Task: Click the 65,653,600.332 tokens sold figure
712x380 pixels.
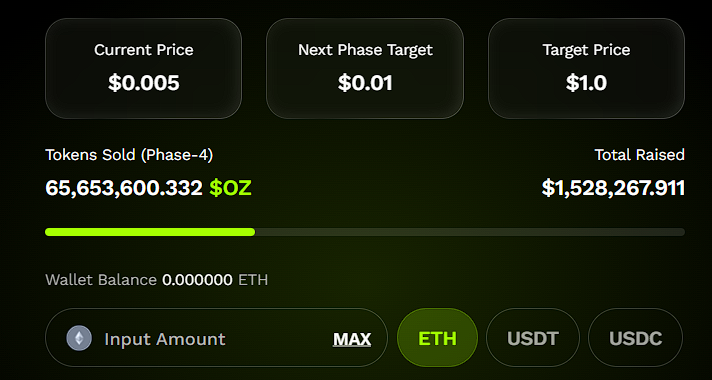Action: pos(124,188)
